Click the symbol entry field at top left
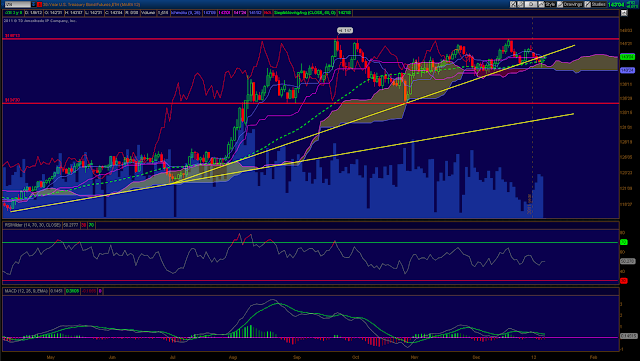 pos(18,4)
